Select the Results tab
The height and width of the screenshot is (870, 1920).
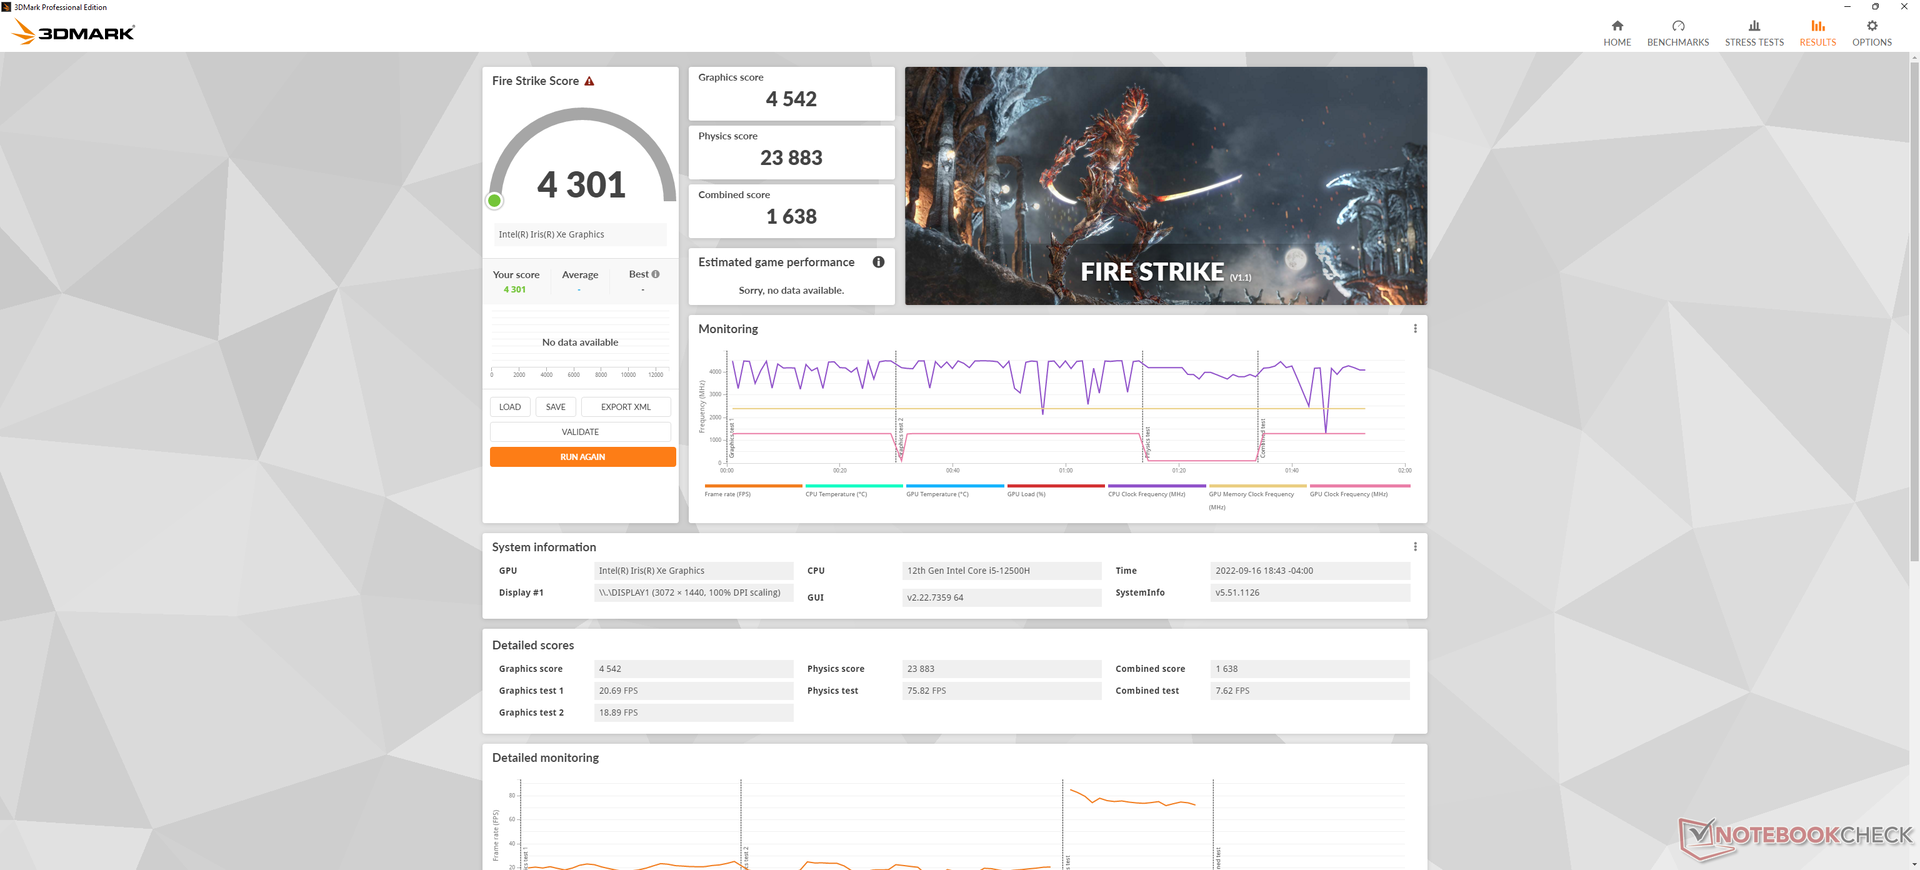coord(1817,33)
